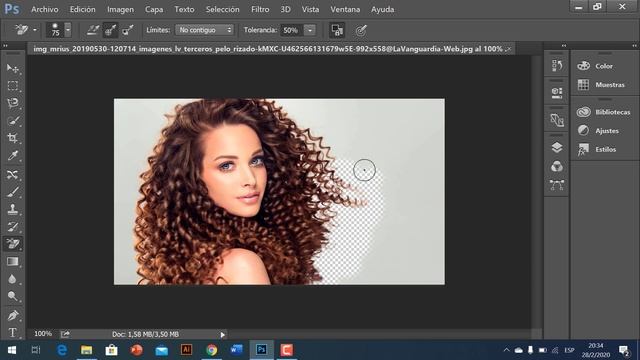Viewport: 640px width, 360px height.
Task: Open the Tolerancia slider dropdown arrow
Action: click(310, 30)
